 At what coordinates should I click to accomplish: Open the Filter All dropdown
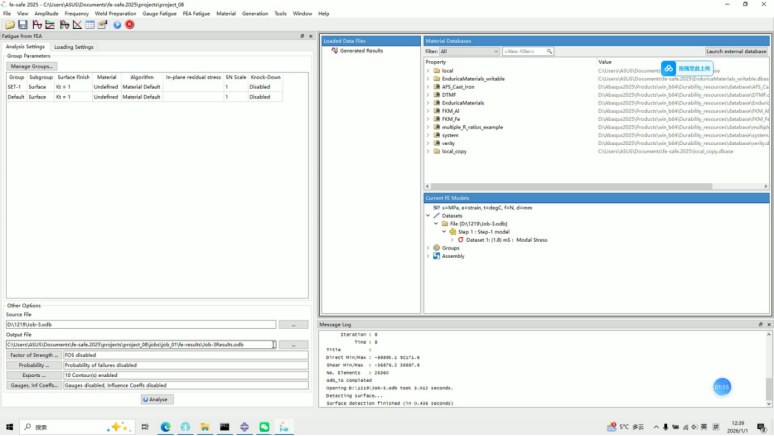(469, 51)
